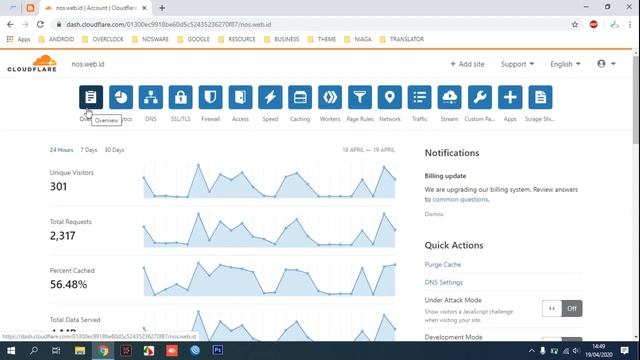Open the notification center in the system tray

624,351
